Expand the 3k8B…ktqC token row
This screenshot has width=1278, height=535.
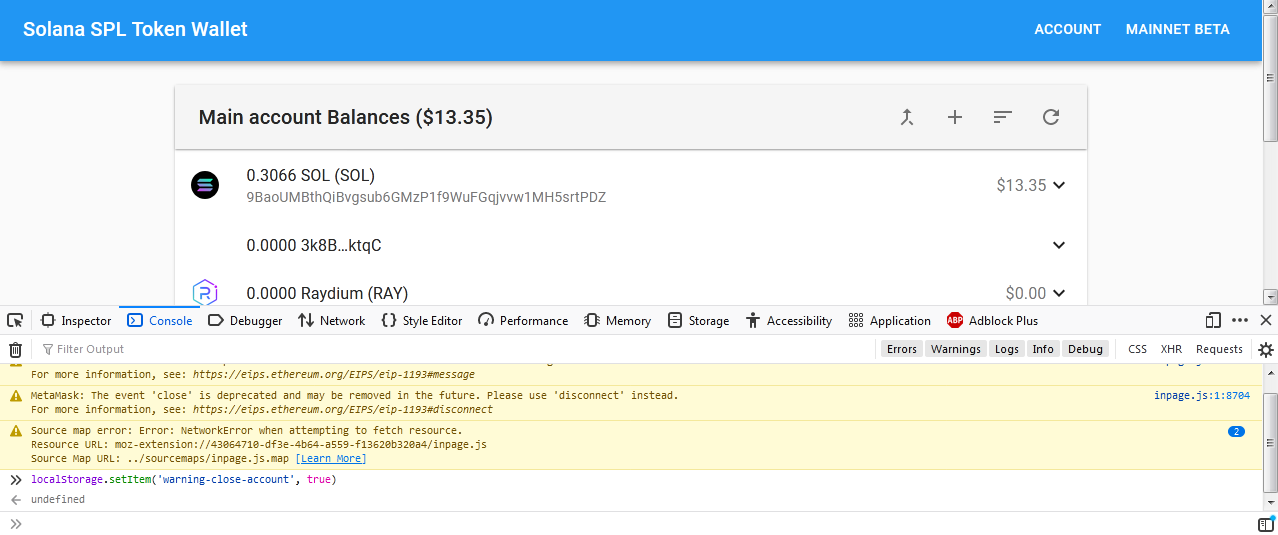(1059, 245)
